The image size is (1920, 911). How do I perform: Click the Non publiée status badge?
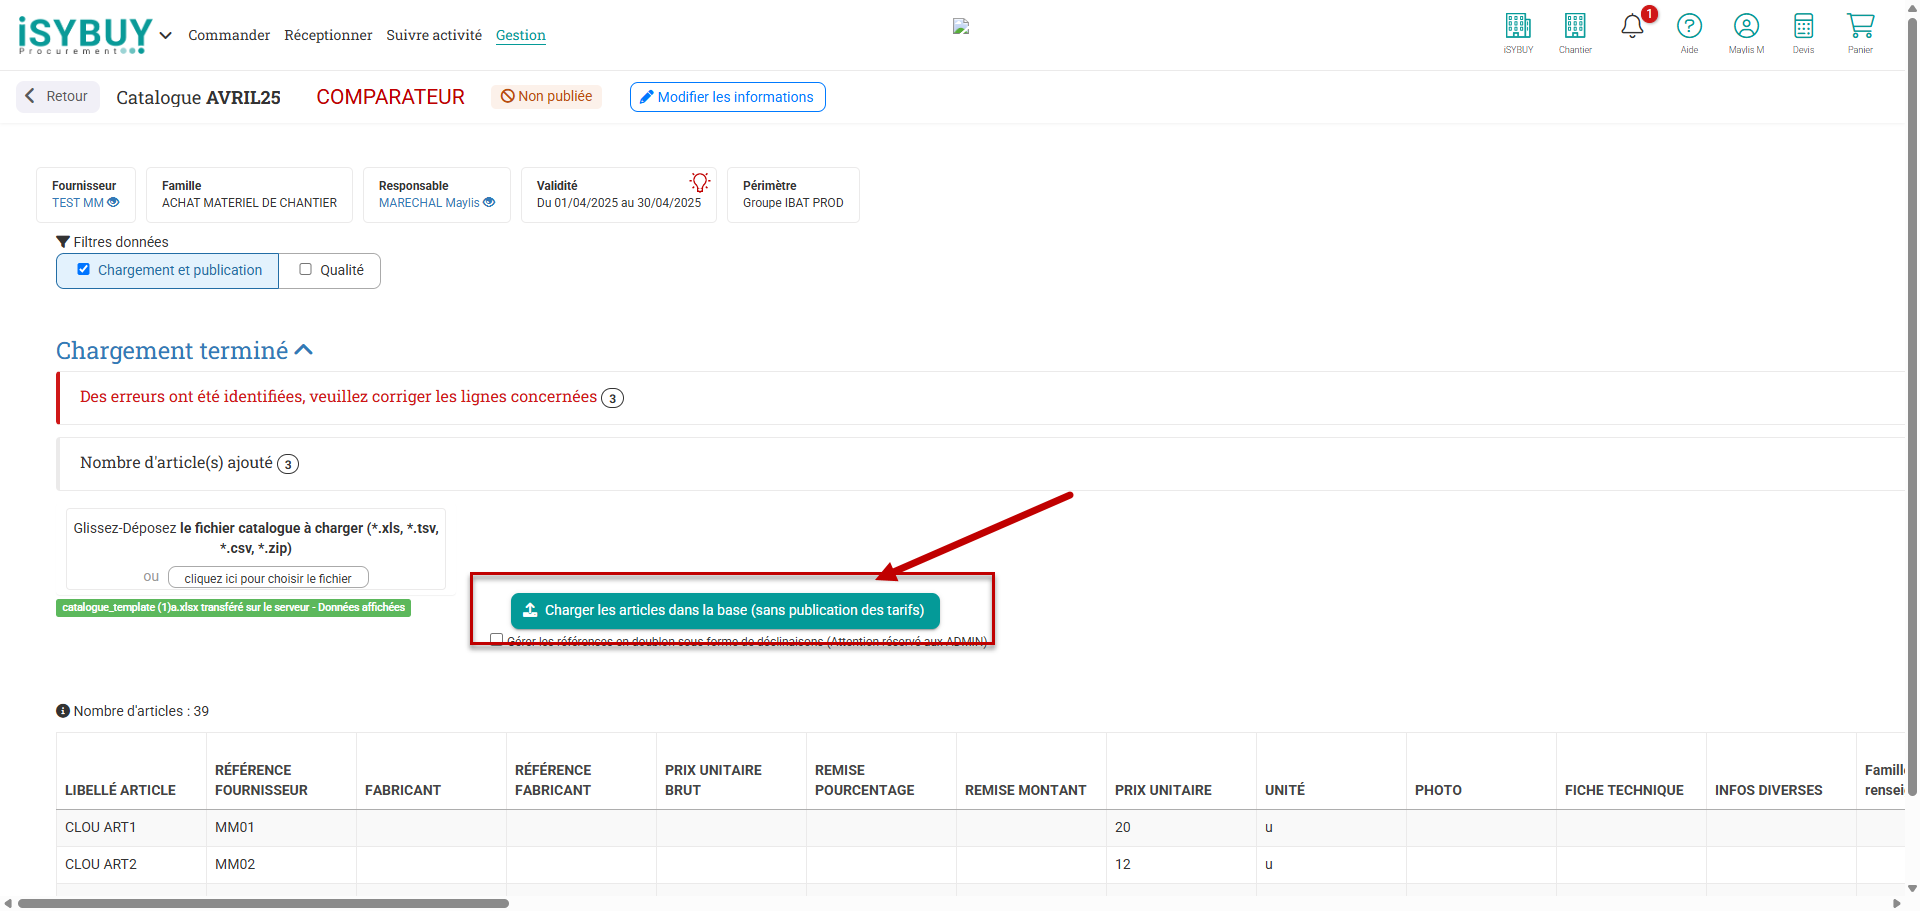click(546, 96)
